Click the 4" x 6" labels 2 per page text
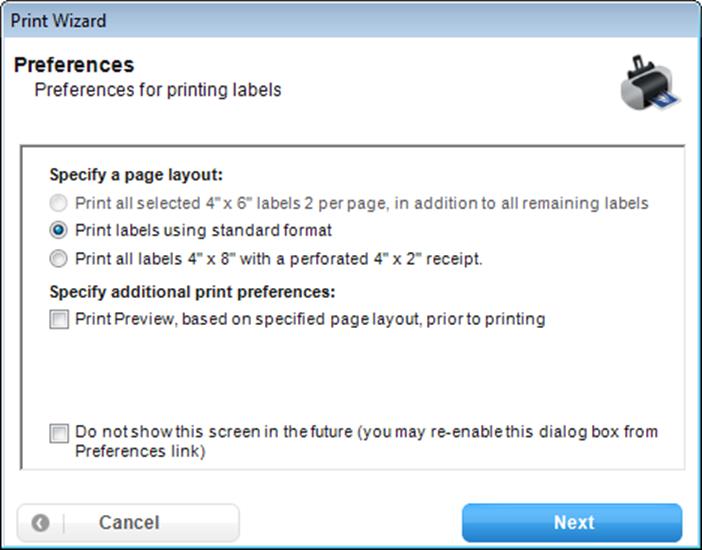 [x=362, y=203]
